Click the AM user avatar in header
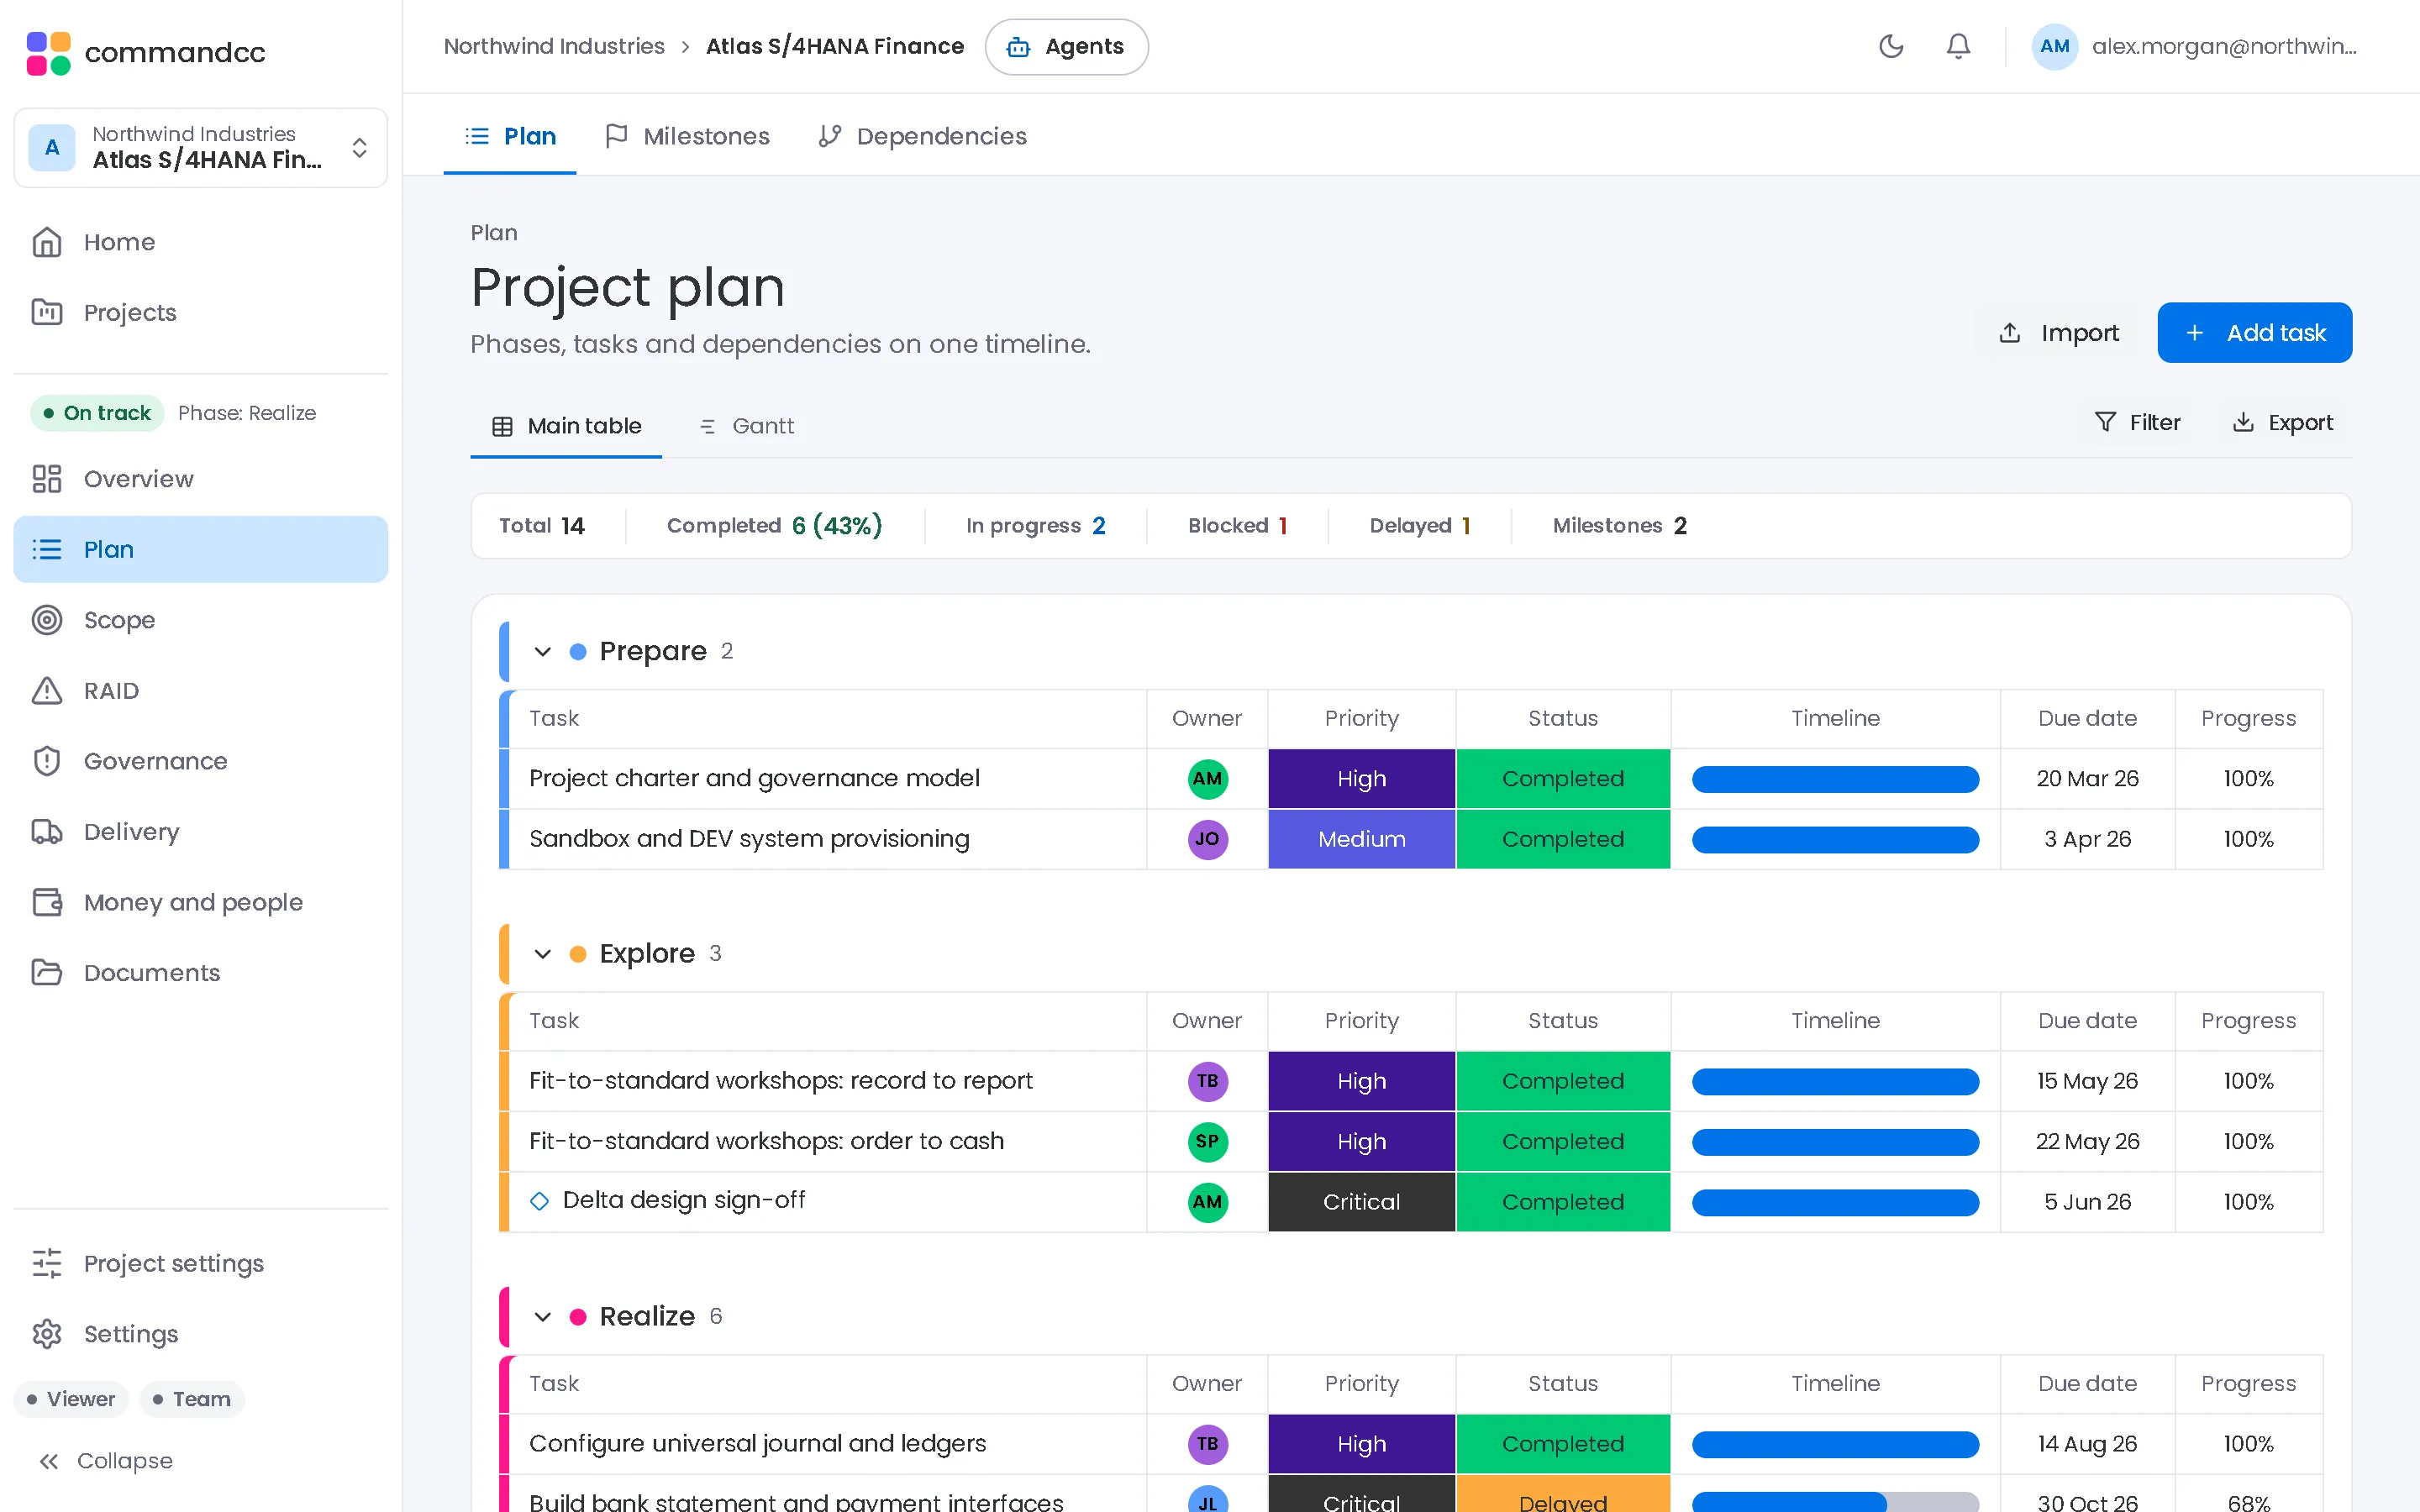 point(2054,46)
